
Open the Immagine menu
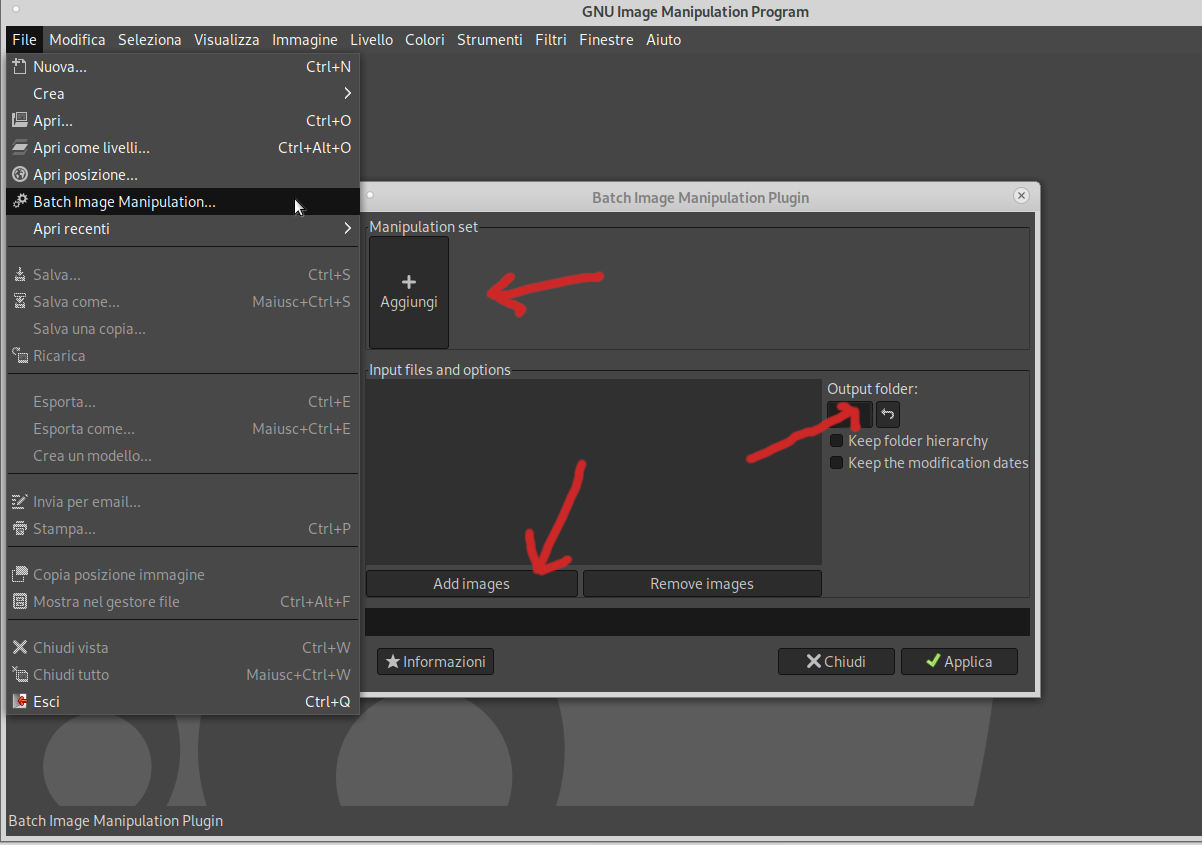[305, 40]
